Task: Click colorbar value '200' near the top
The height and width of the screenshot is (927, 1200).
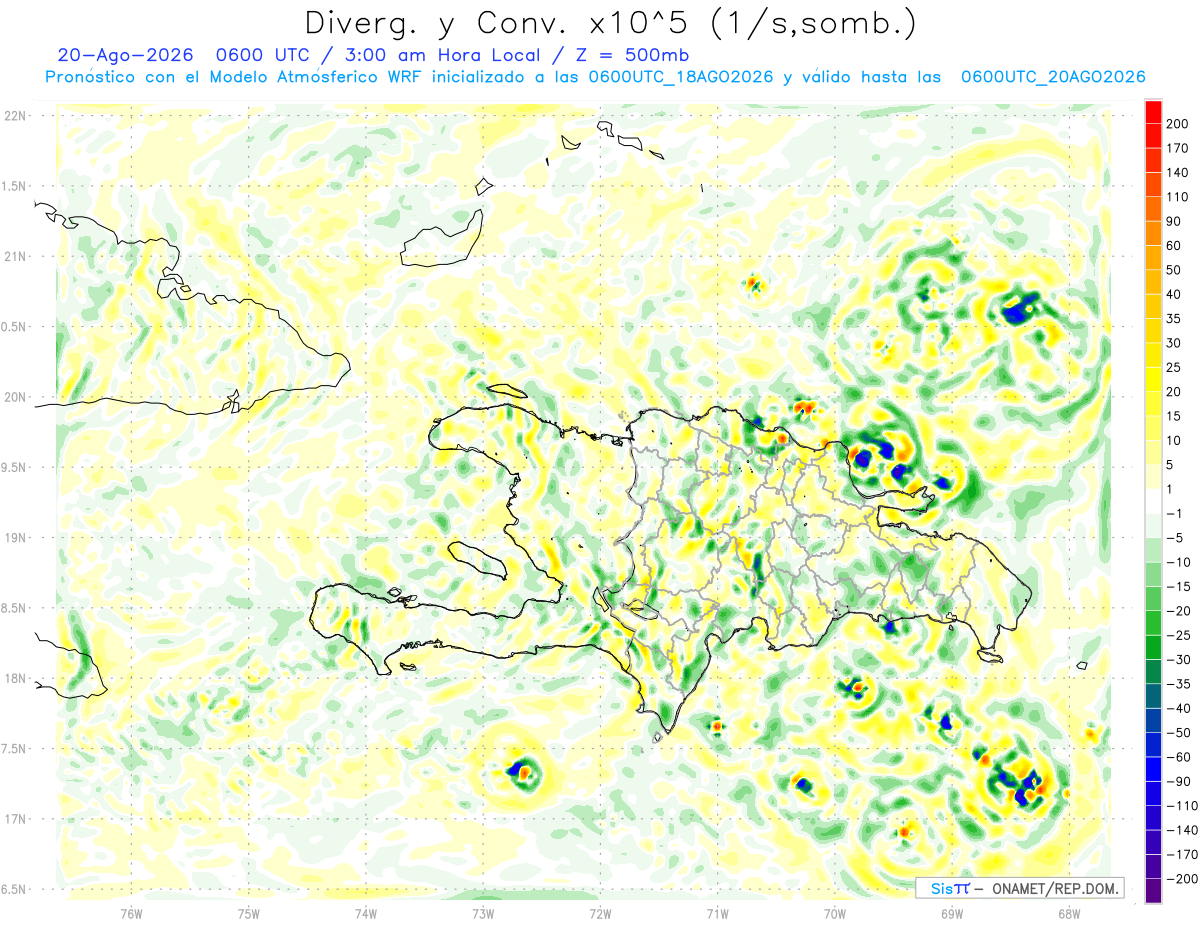Action: (1177, 124)
